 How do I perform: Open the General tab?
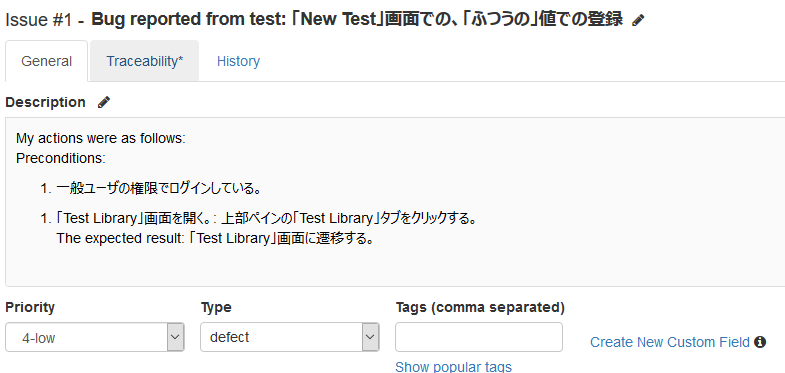coord(47,61)
